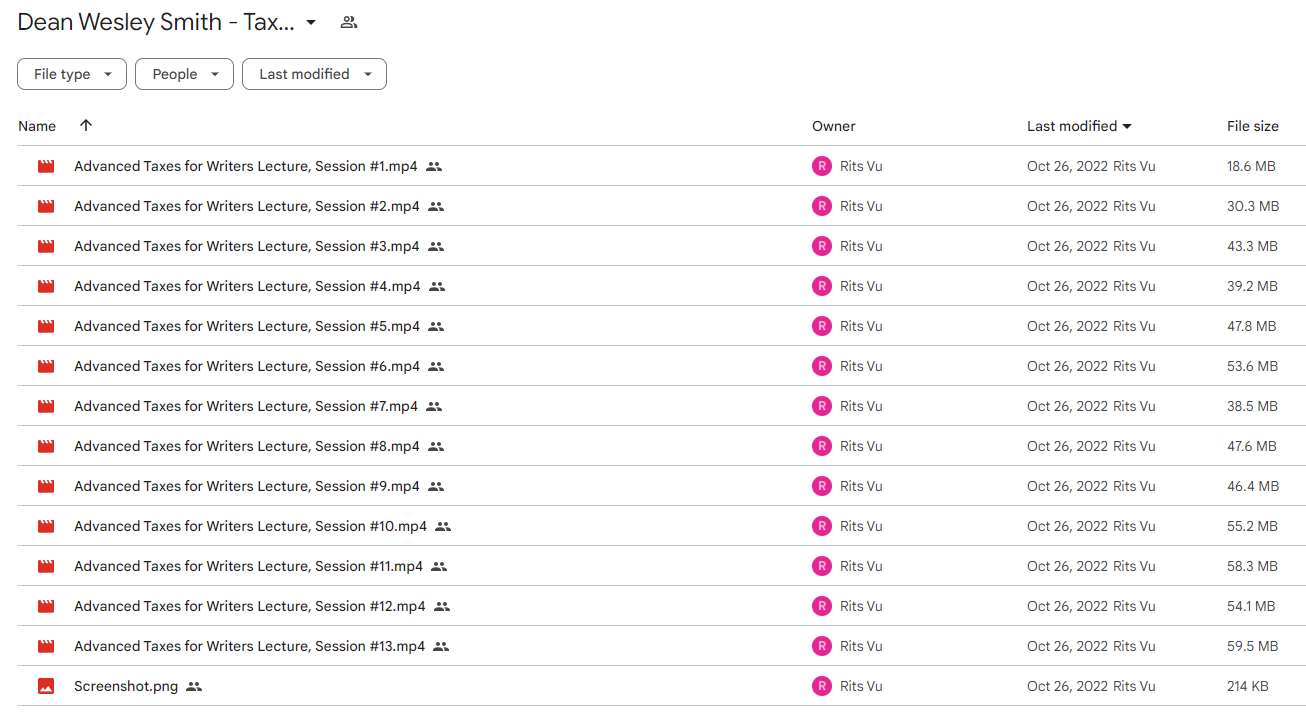This screenshot has width=1306, height=728.
Task: Click the video icon for Session #5.mp4
Action: coord(46,326)
